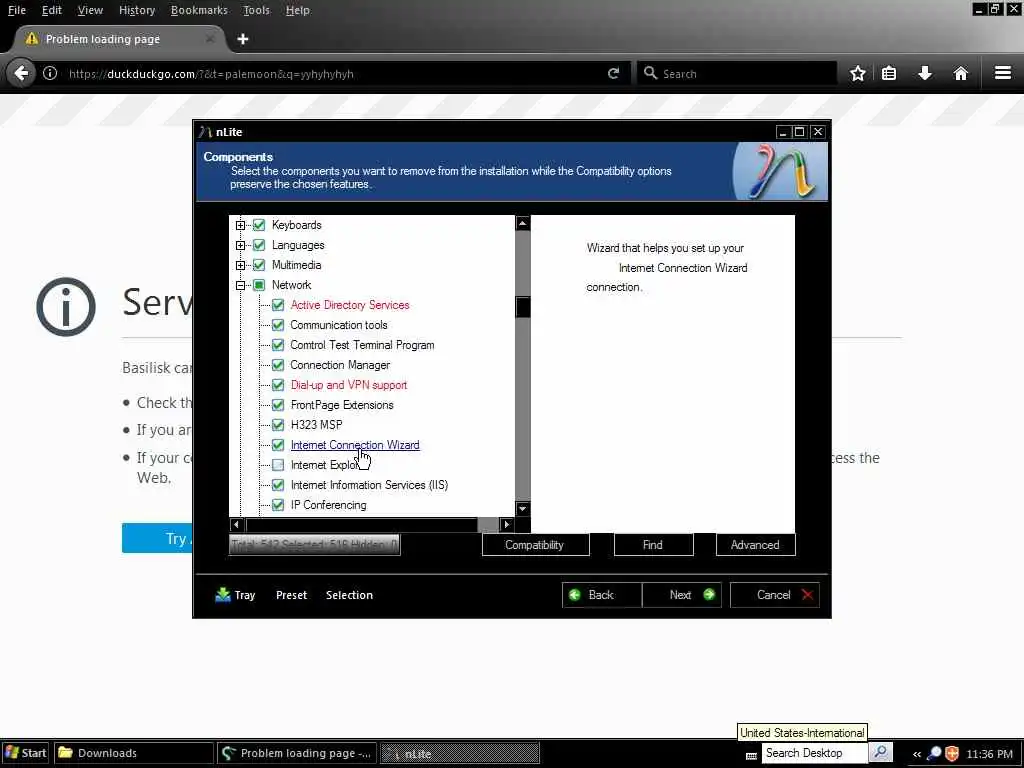Open a new tab with the plus icon
Viewport: 1024px width, 768px height.
click(243, 39)
